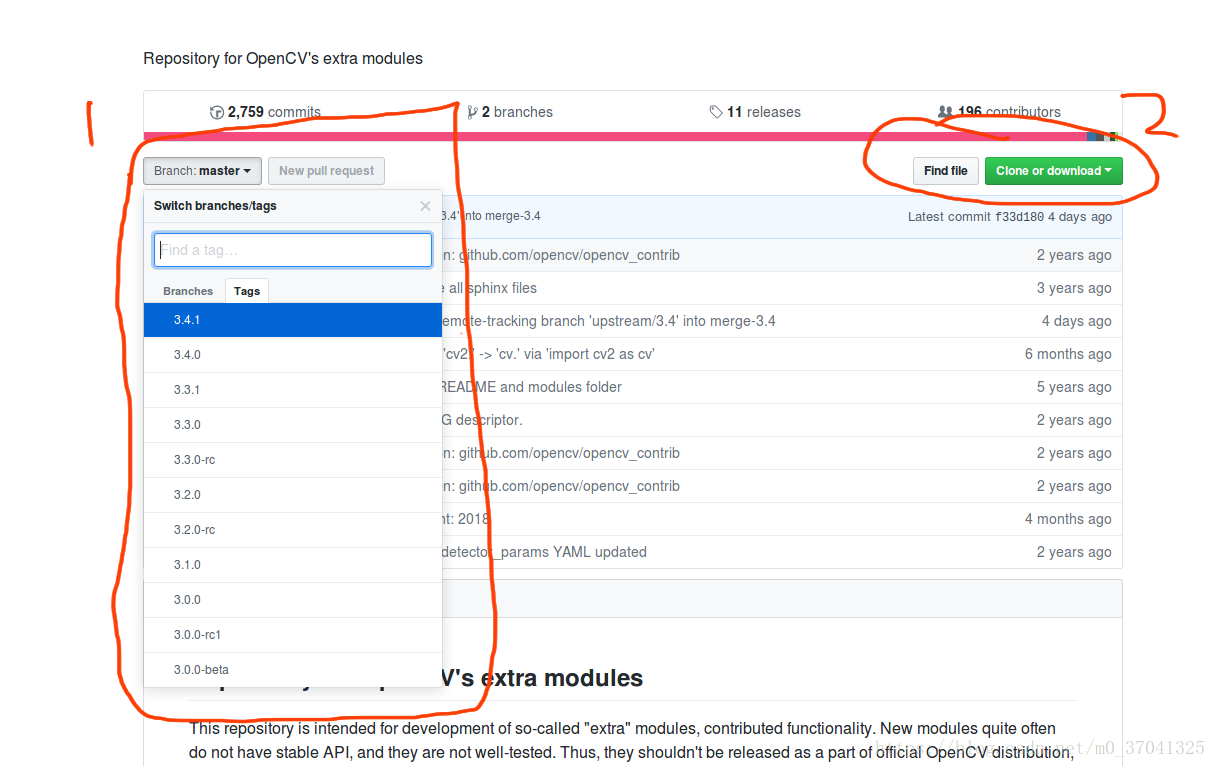Click the releases tag icon
1216x768 pixels.
(x=716, y=112)
